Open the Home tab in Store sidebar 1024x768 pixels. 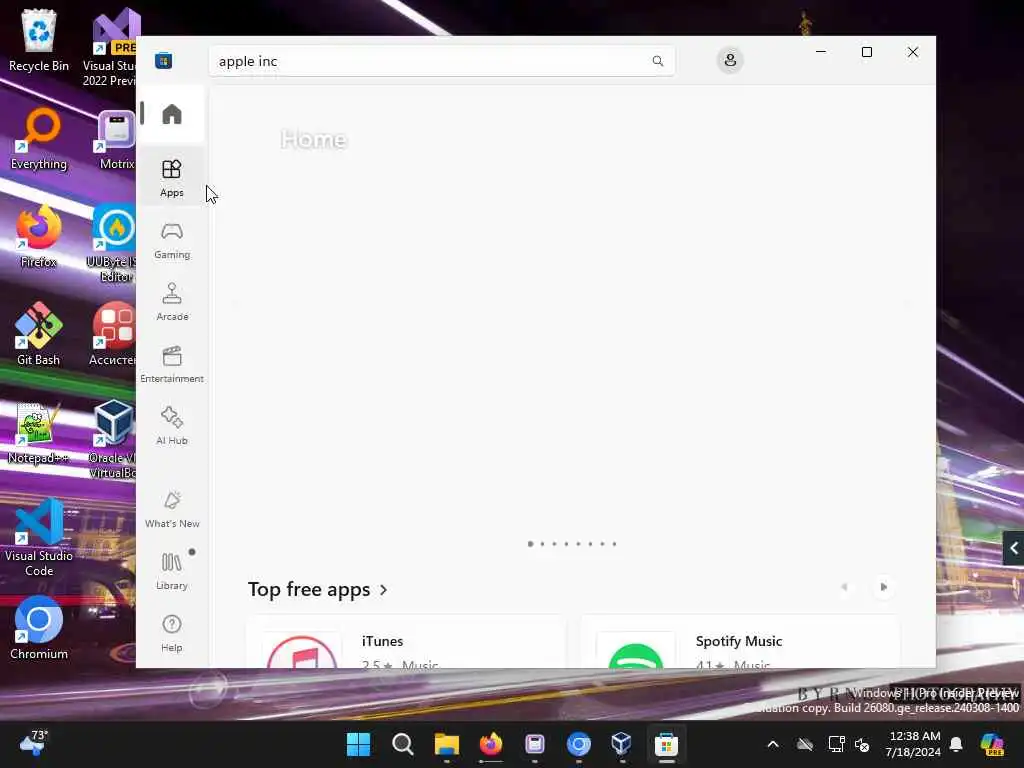coord(172,114)
